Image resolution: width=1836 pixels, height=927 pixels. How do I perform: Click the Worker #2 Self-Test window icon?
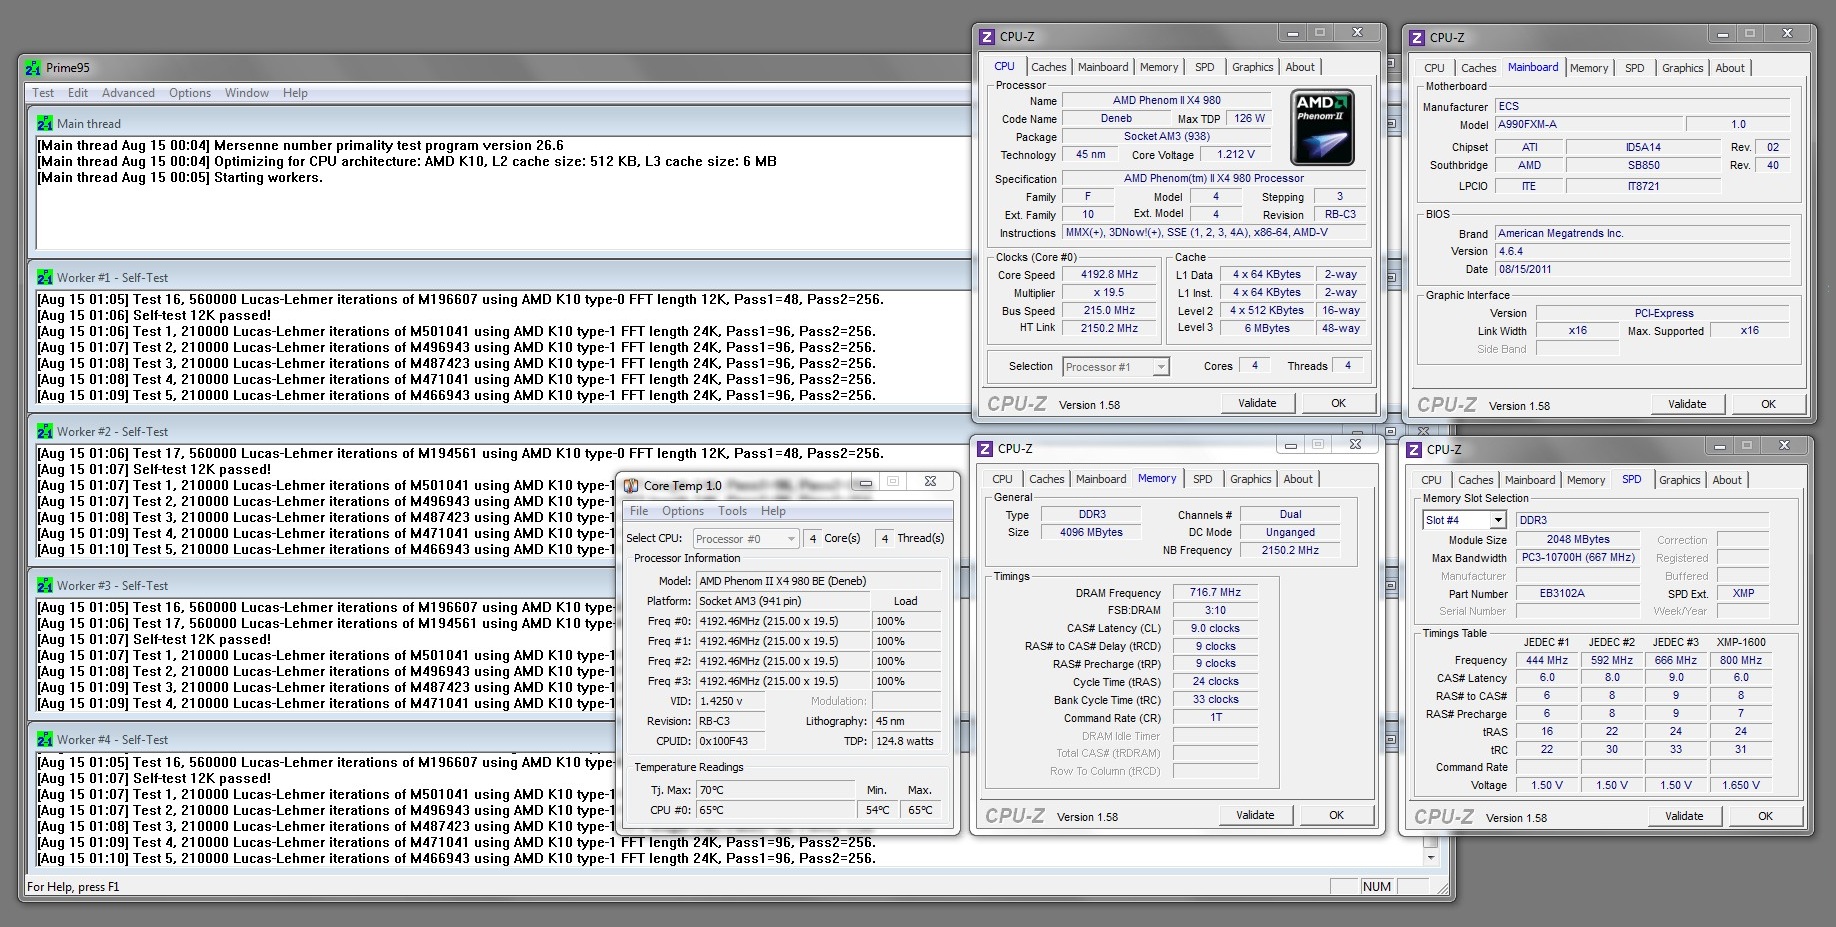[44, 431]
